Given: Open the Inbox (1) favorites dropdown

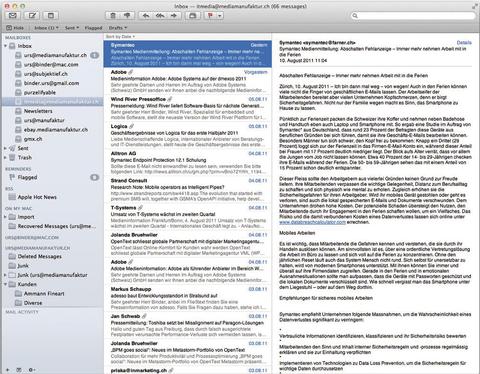Looking at the screenshot, I should pos(46,28).
